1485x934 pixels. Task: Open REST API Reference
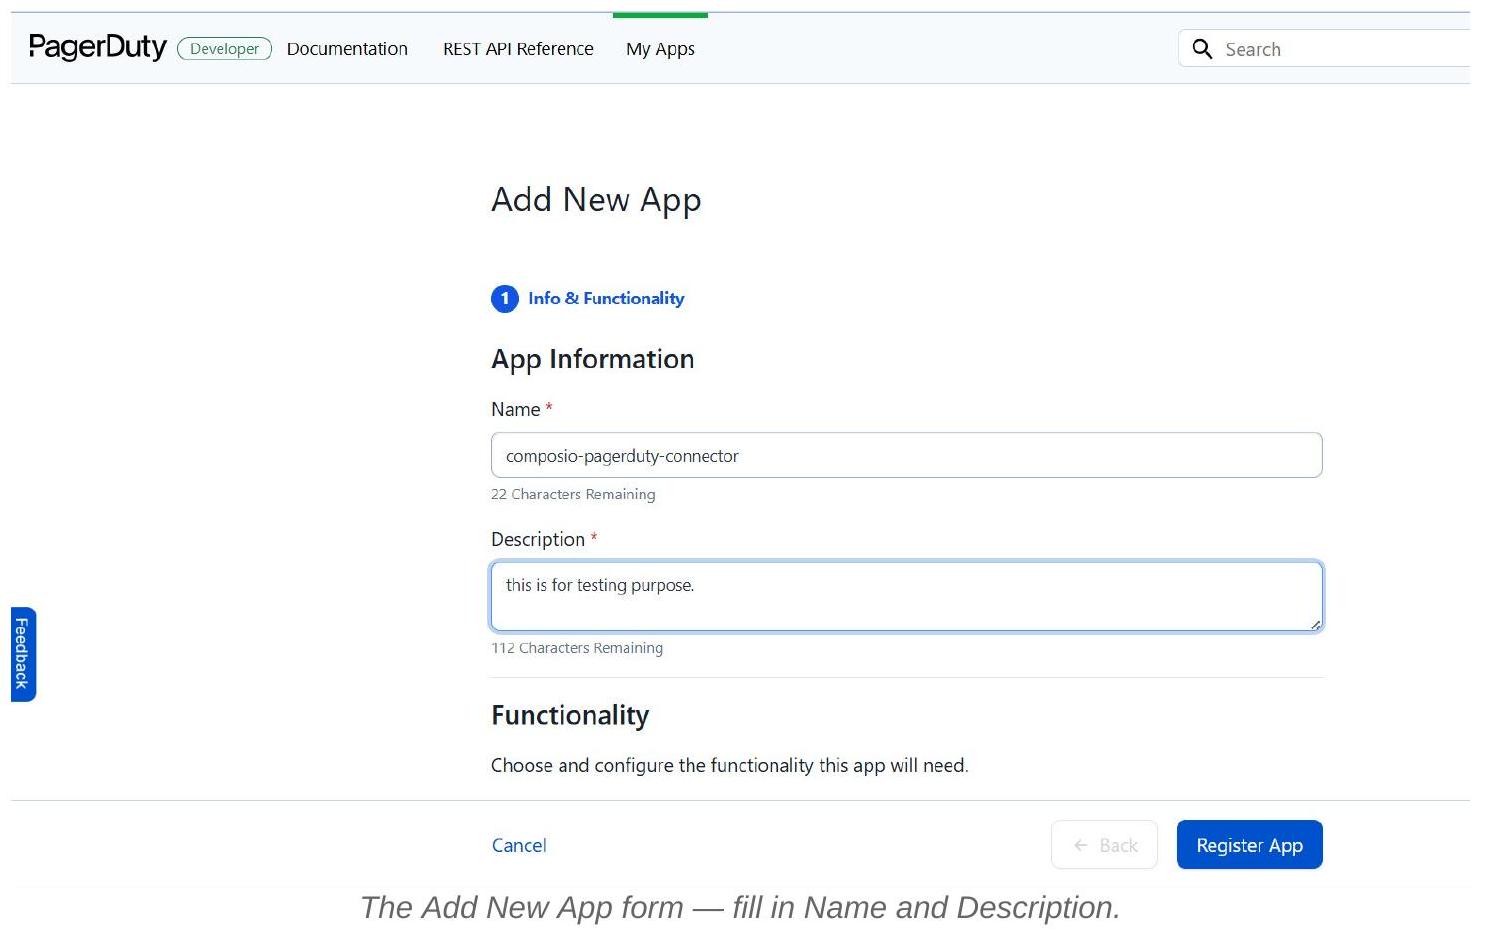click(x=518, y=49)
